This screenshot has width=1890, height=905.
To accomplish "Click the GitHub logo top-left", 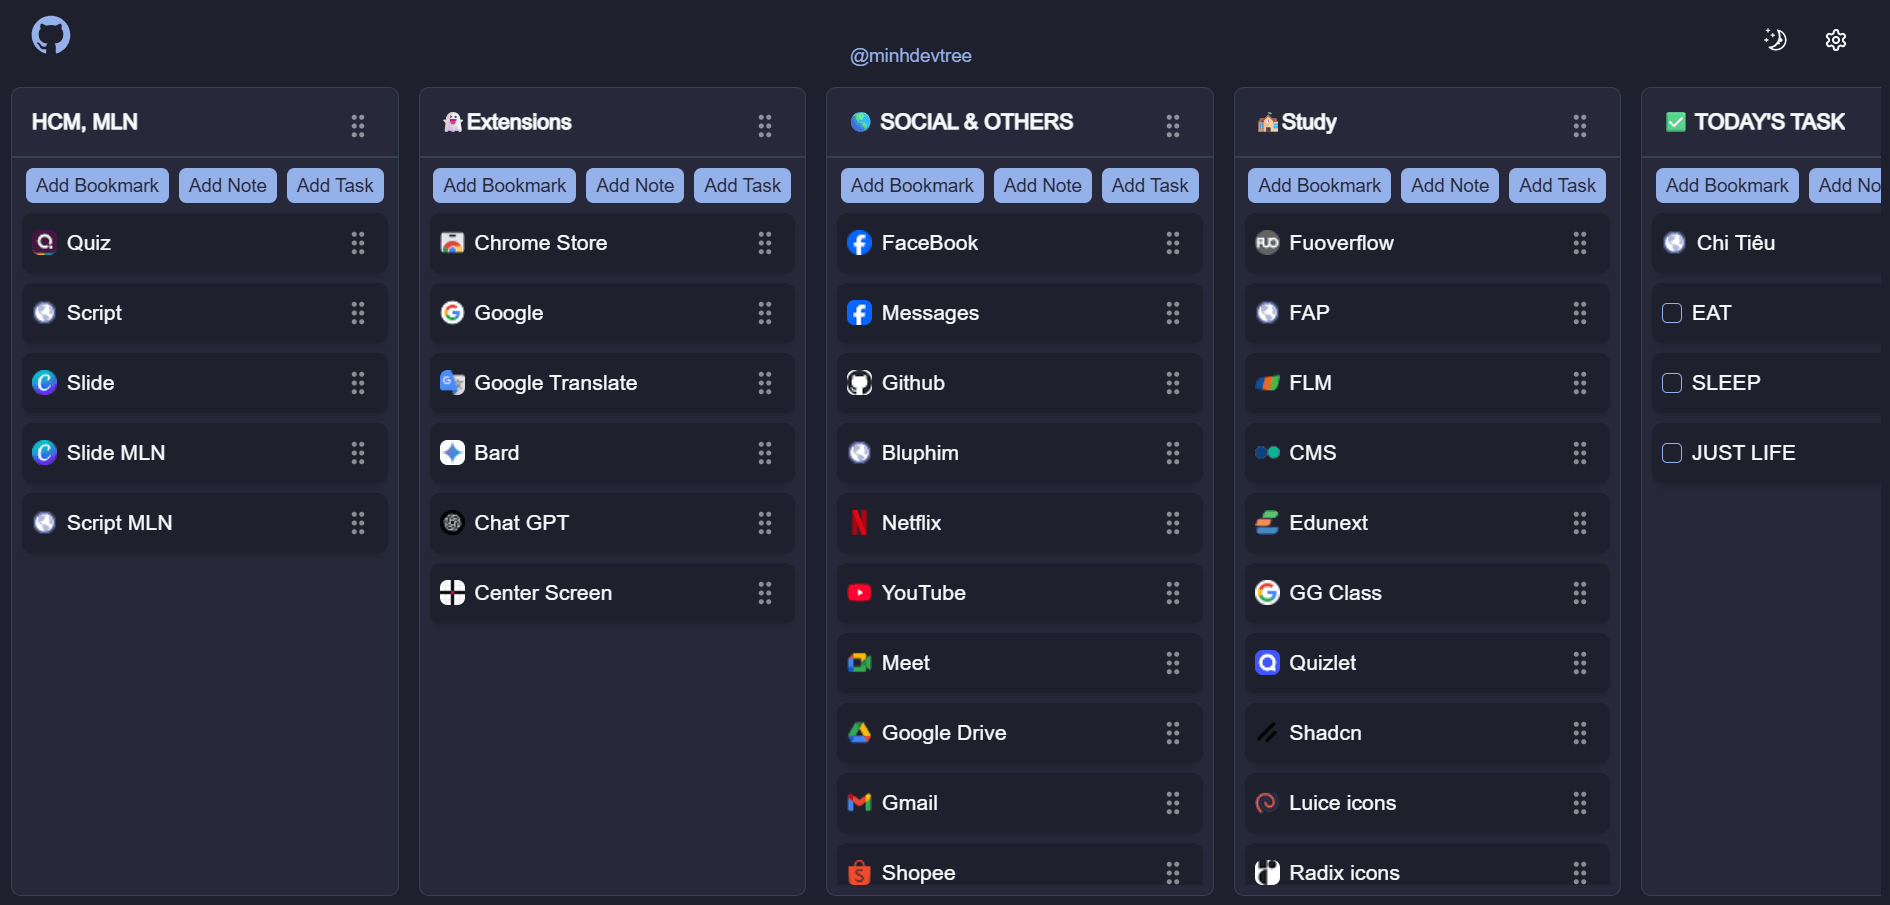I will (x=50, y=35).
